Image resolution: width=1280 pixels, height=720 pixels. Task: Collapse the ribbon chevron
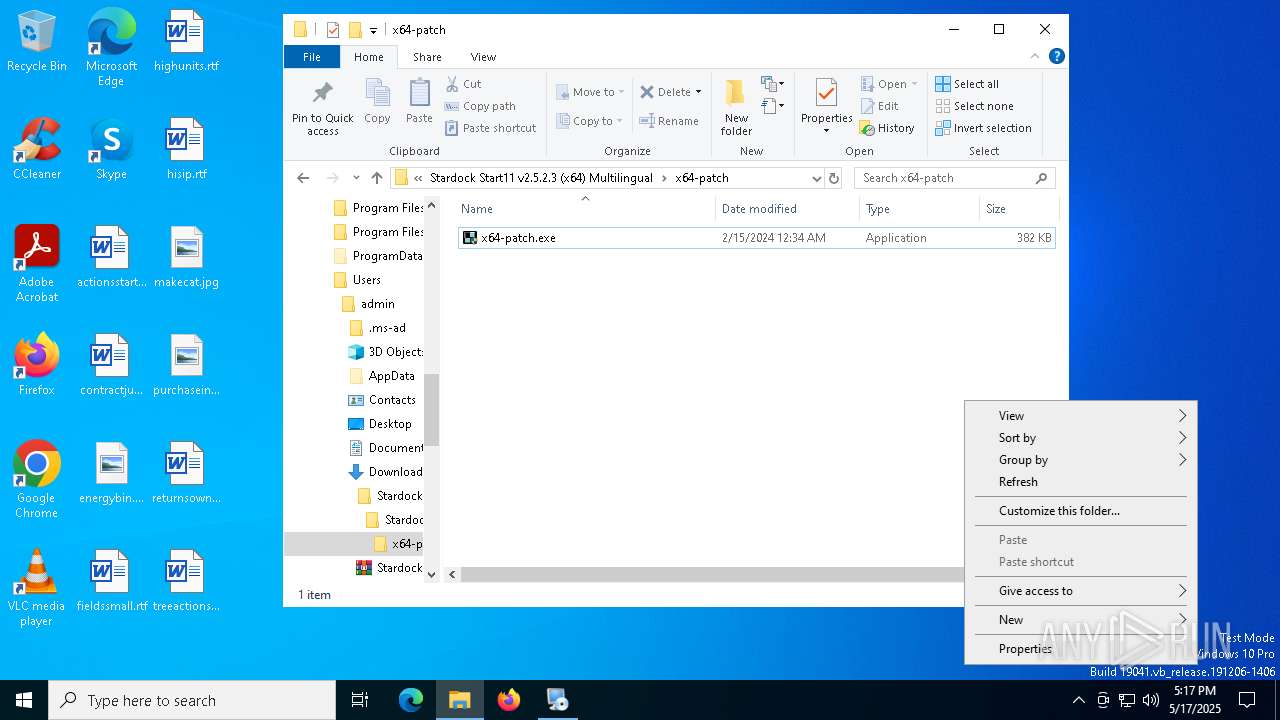pos(1035,57)
